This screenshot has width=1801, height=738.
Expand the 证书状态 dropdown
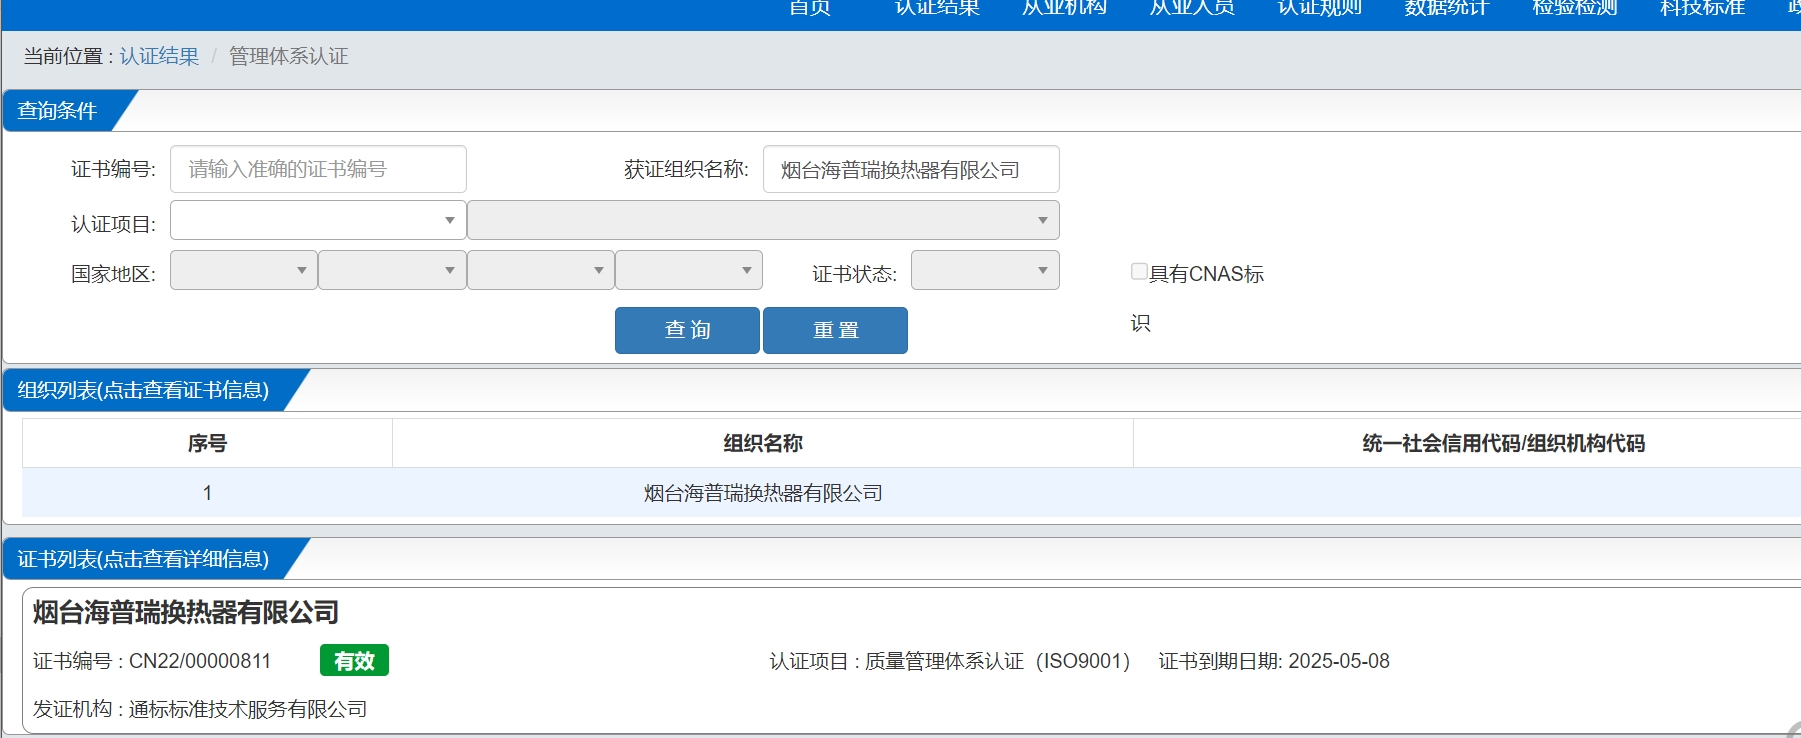(985, 270)
